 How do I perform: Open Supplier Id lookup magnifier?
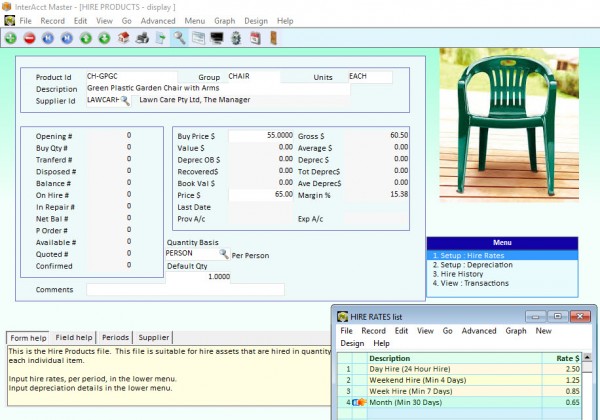(125, 101)
